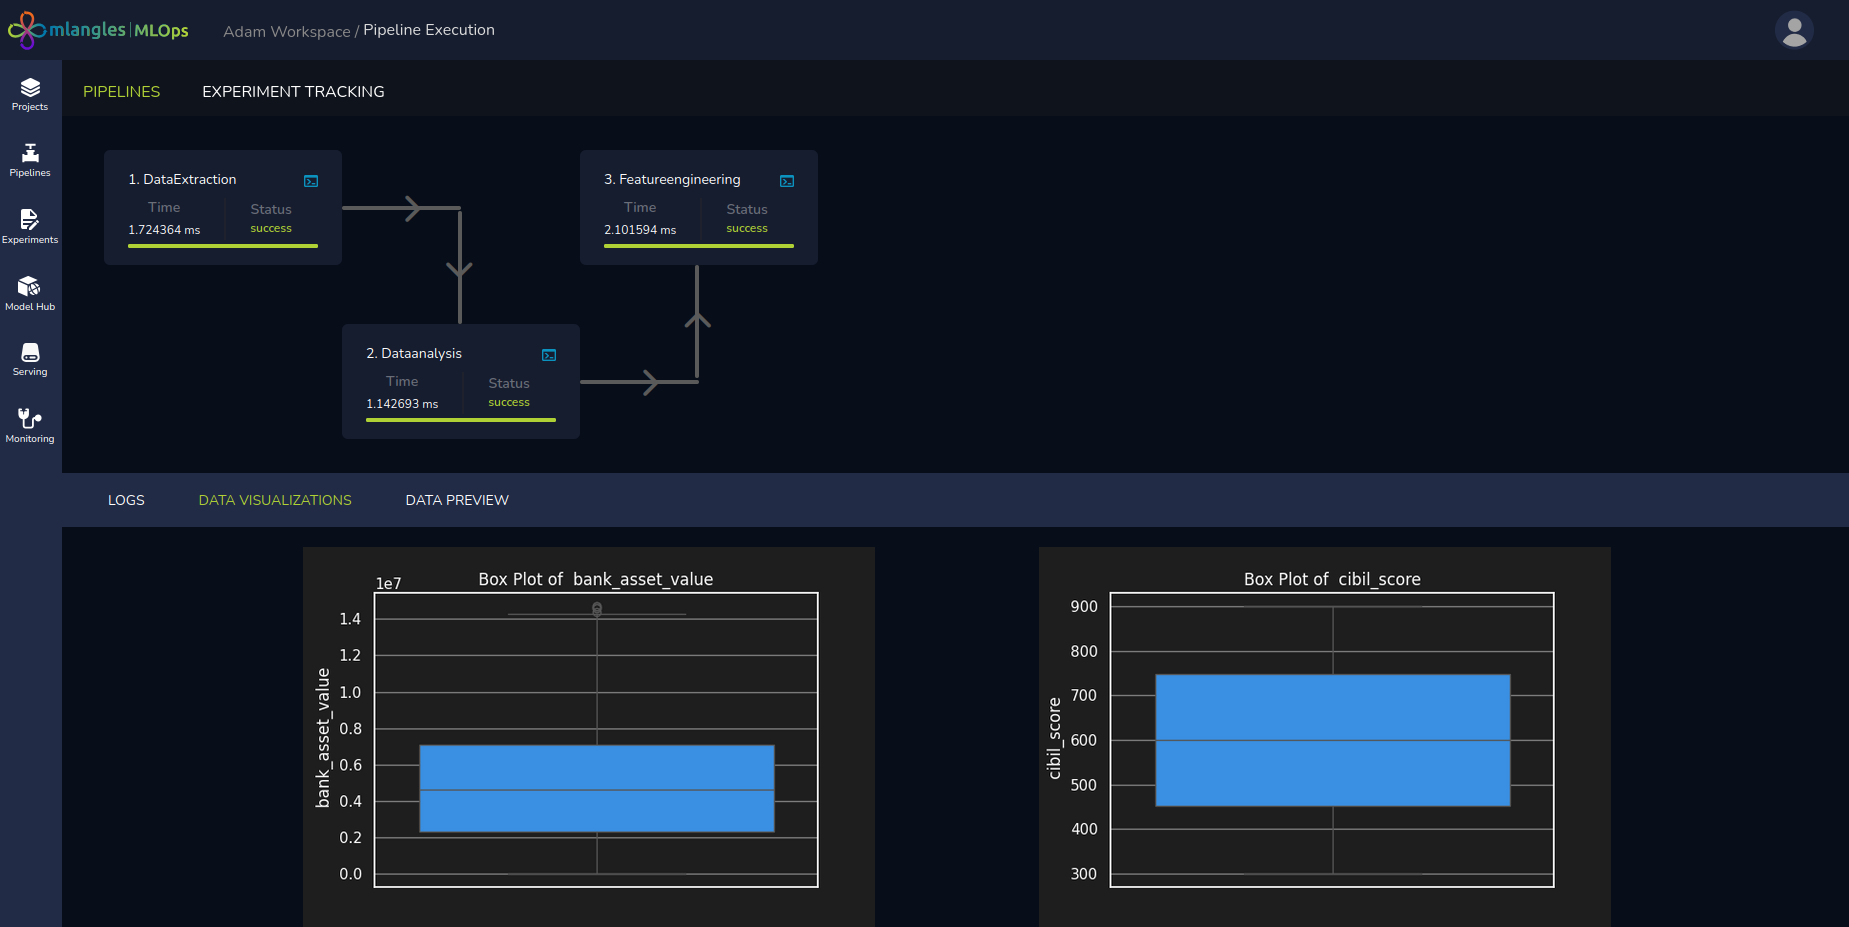Screen dimensions: 1849x927
Task: Open the Model Hub section
Action: tap(30, 293)
